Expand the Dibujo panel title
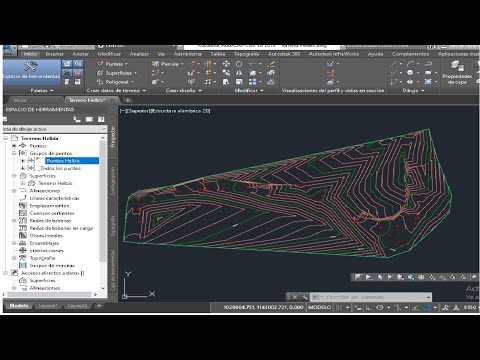The height and width of the screenshot is (360, 480). [413, 90]
